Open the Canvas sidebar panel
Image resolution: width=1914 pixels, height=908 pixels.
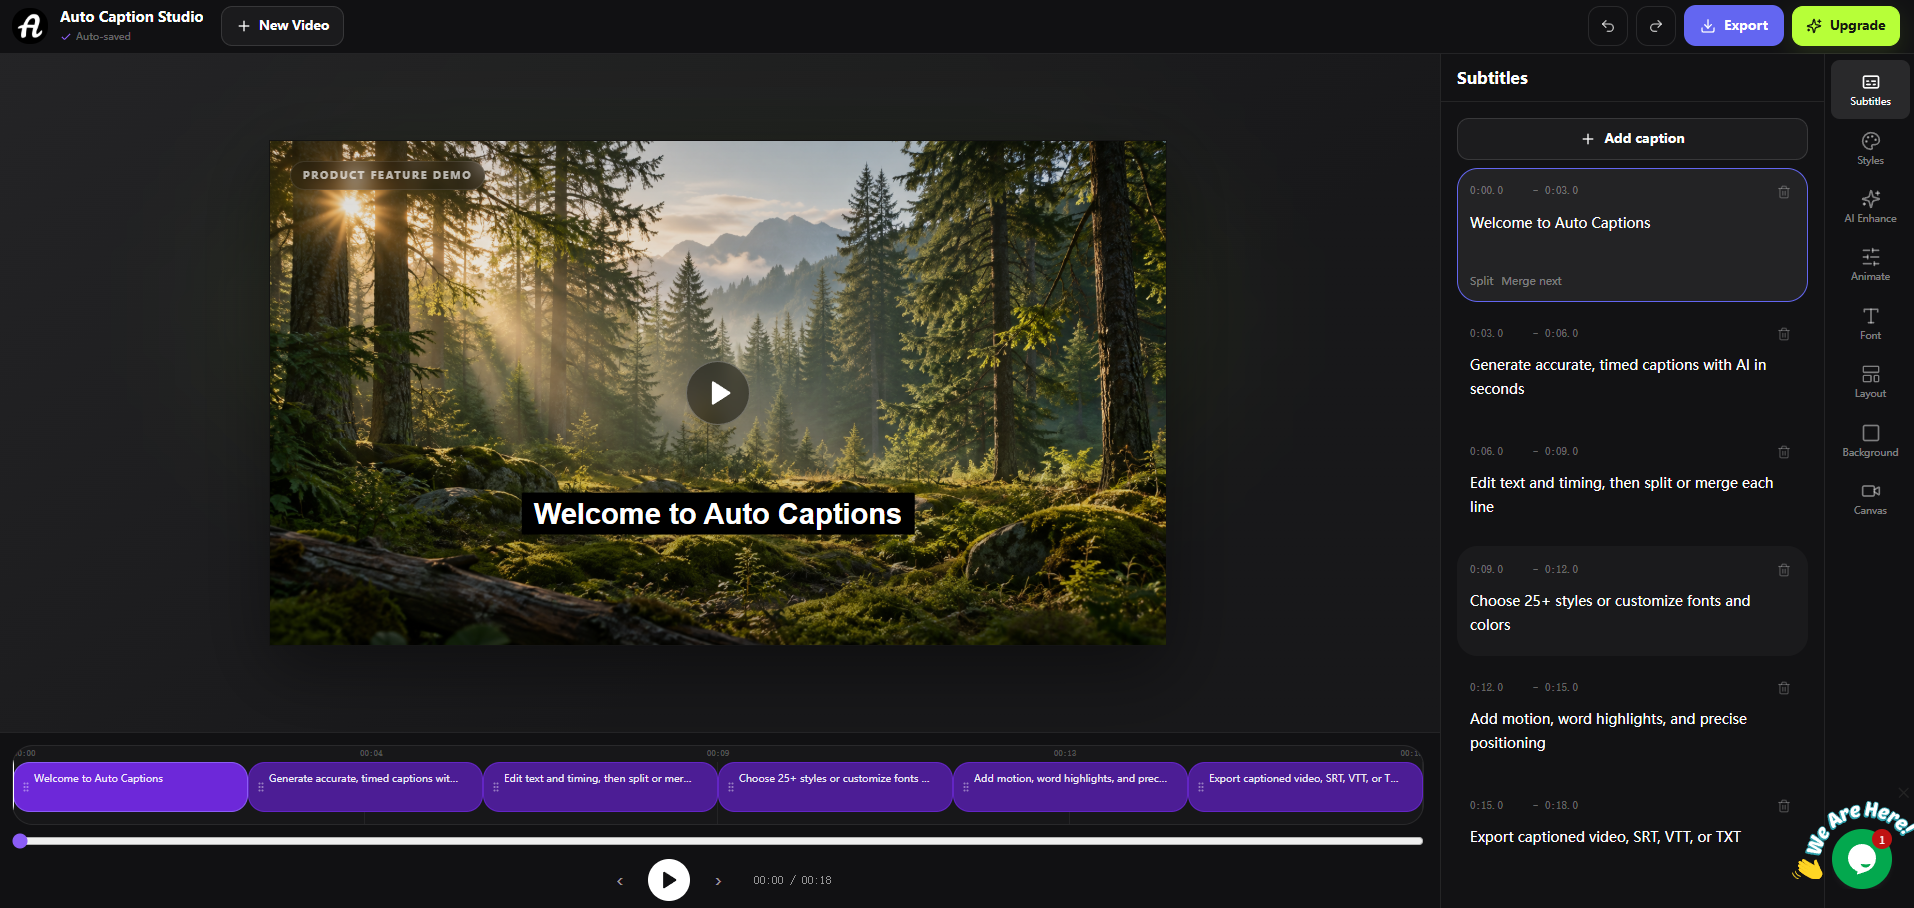pyautogui.click(x=1870, y=498)
